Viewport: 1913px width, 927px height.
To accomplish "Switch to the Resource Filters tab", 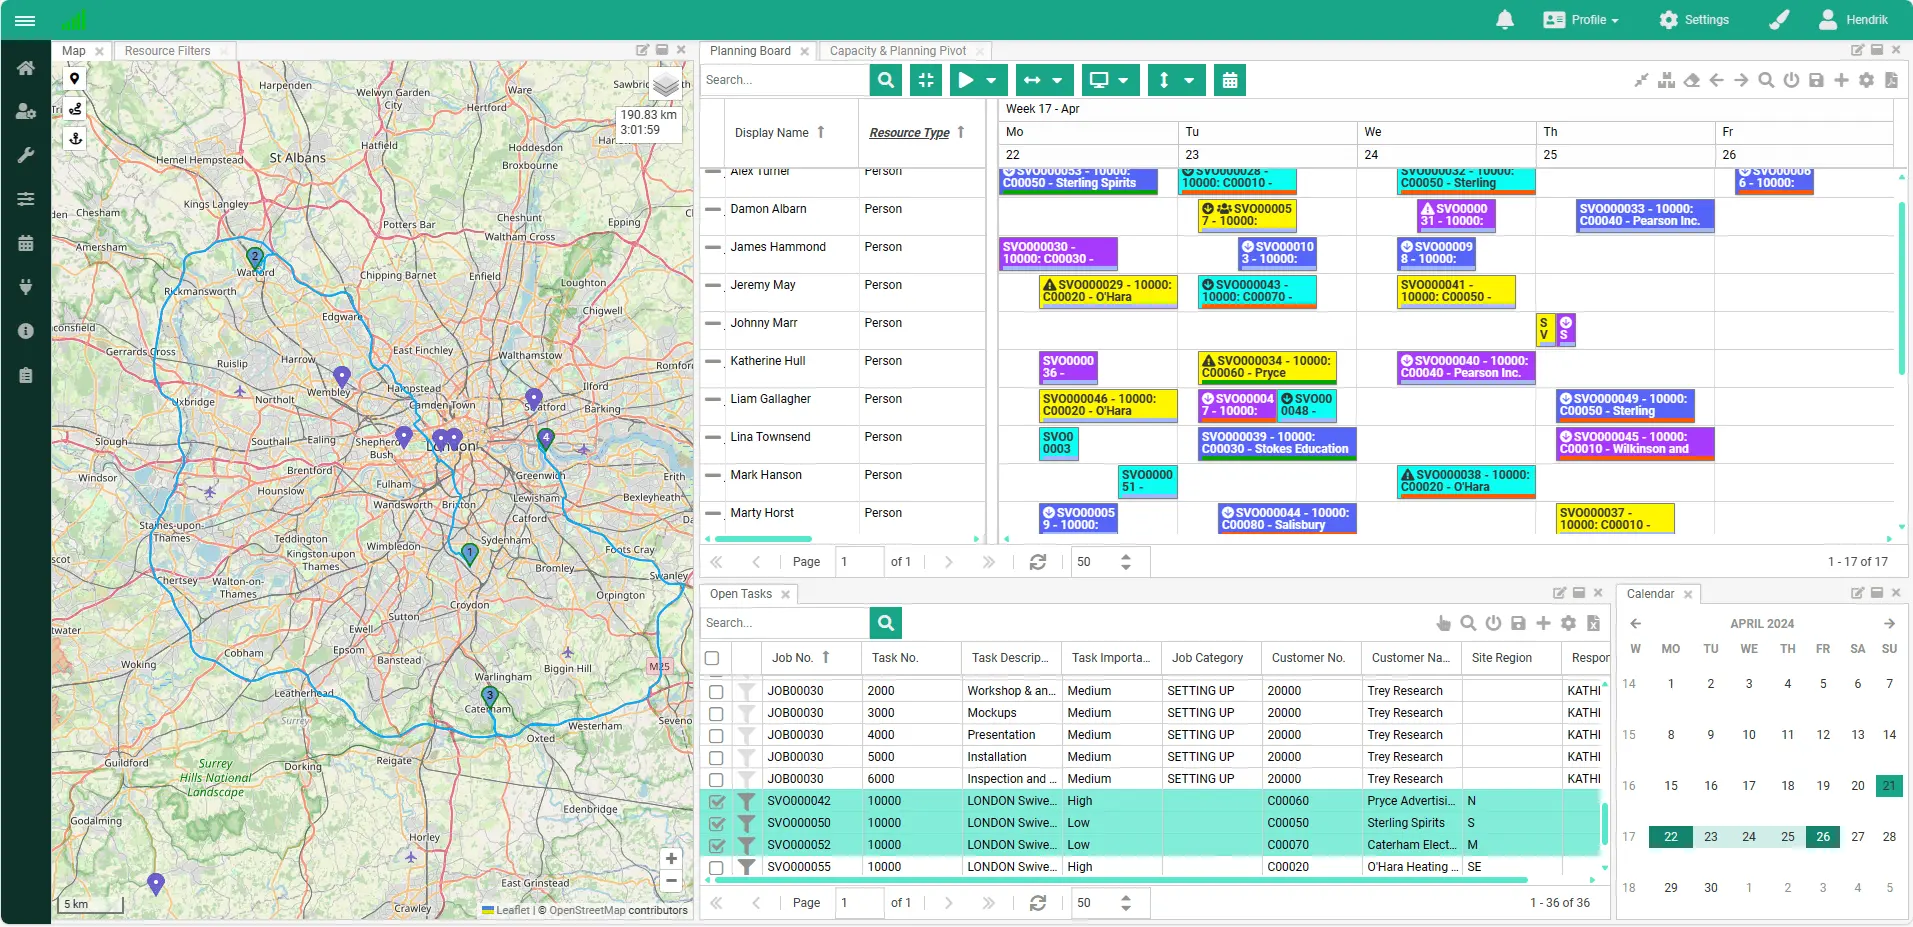I will point(165,50).
